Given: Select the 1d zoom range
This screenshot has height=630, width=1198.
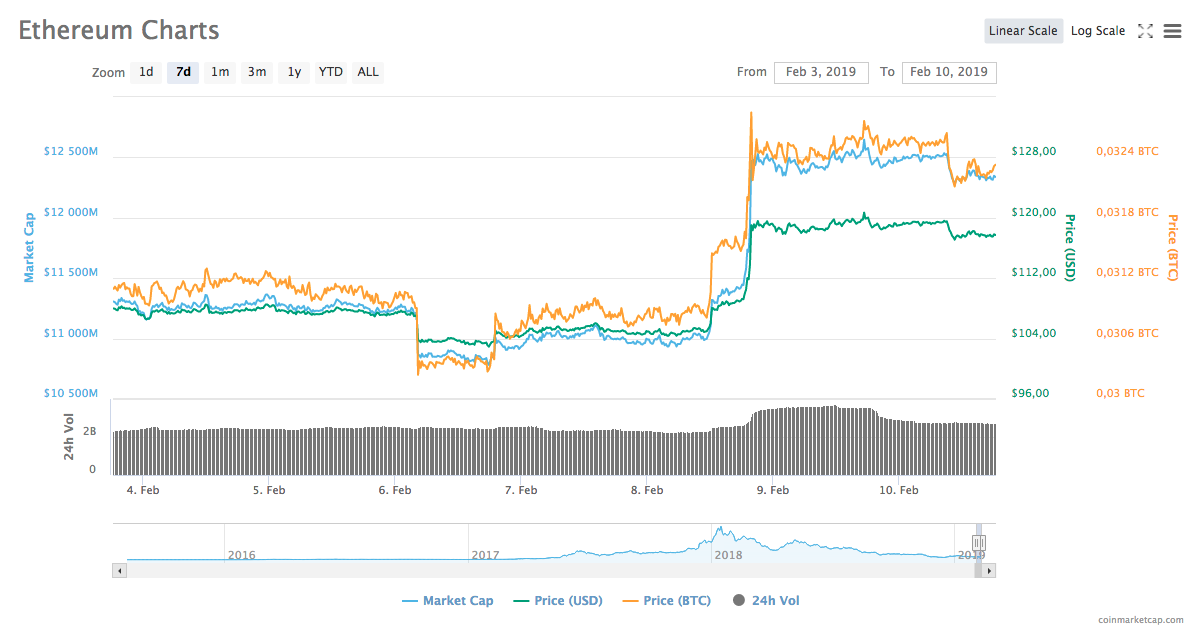Looking at the screenshot, I should pos(146,72).
